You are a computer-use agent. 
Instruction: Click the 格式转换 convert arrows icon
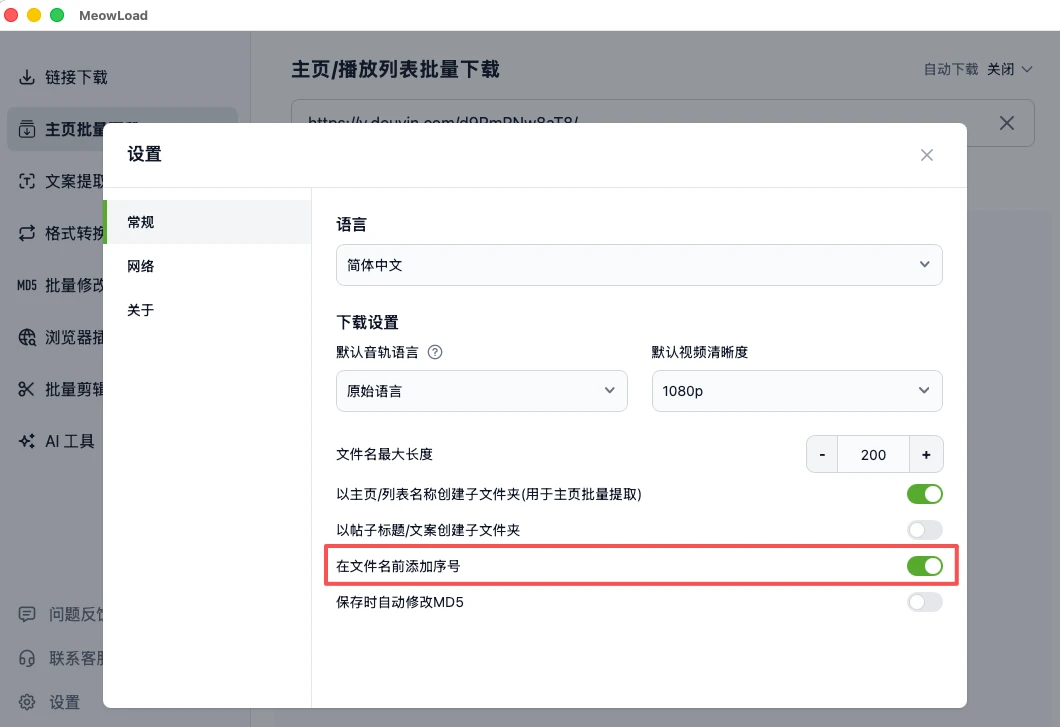pyautogui.click(x=27, y=233)
